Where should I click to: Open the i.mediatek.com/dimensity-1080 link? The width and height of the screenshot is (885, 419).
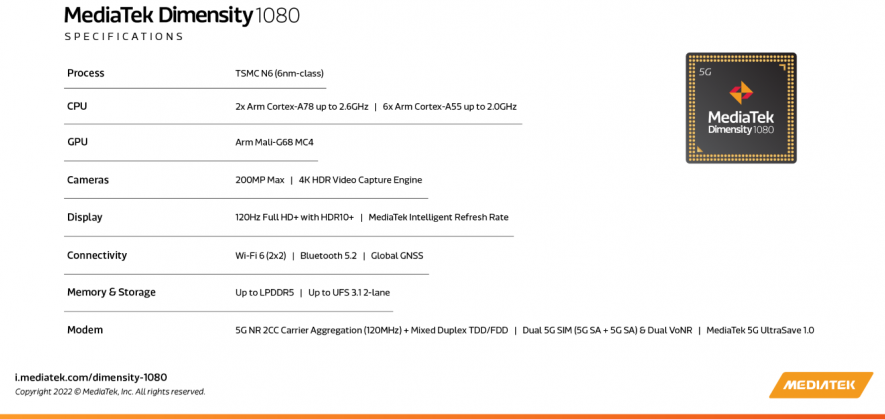point(91,377)
